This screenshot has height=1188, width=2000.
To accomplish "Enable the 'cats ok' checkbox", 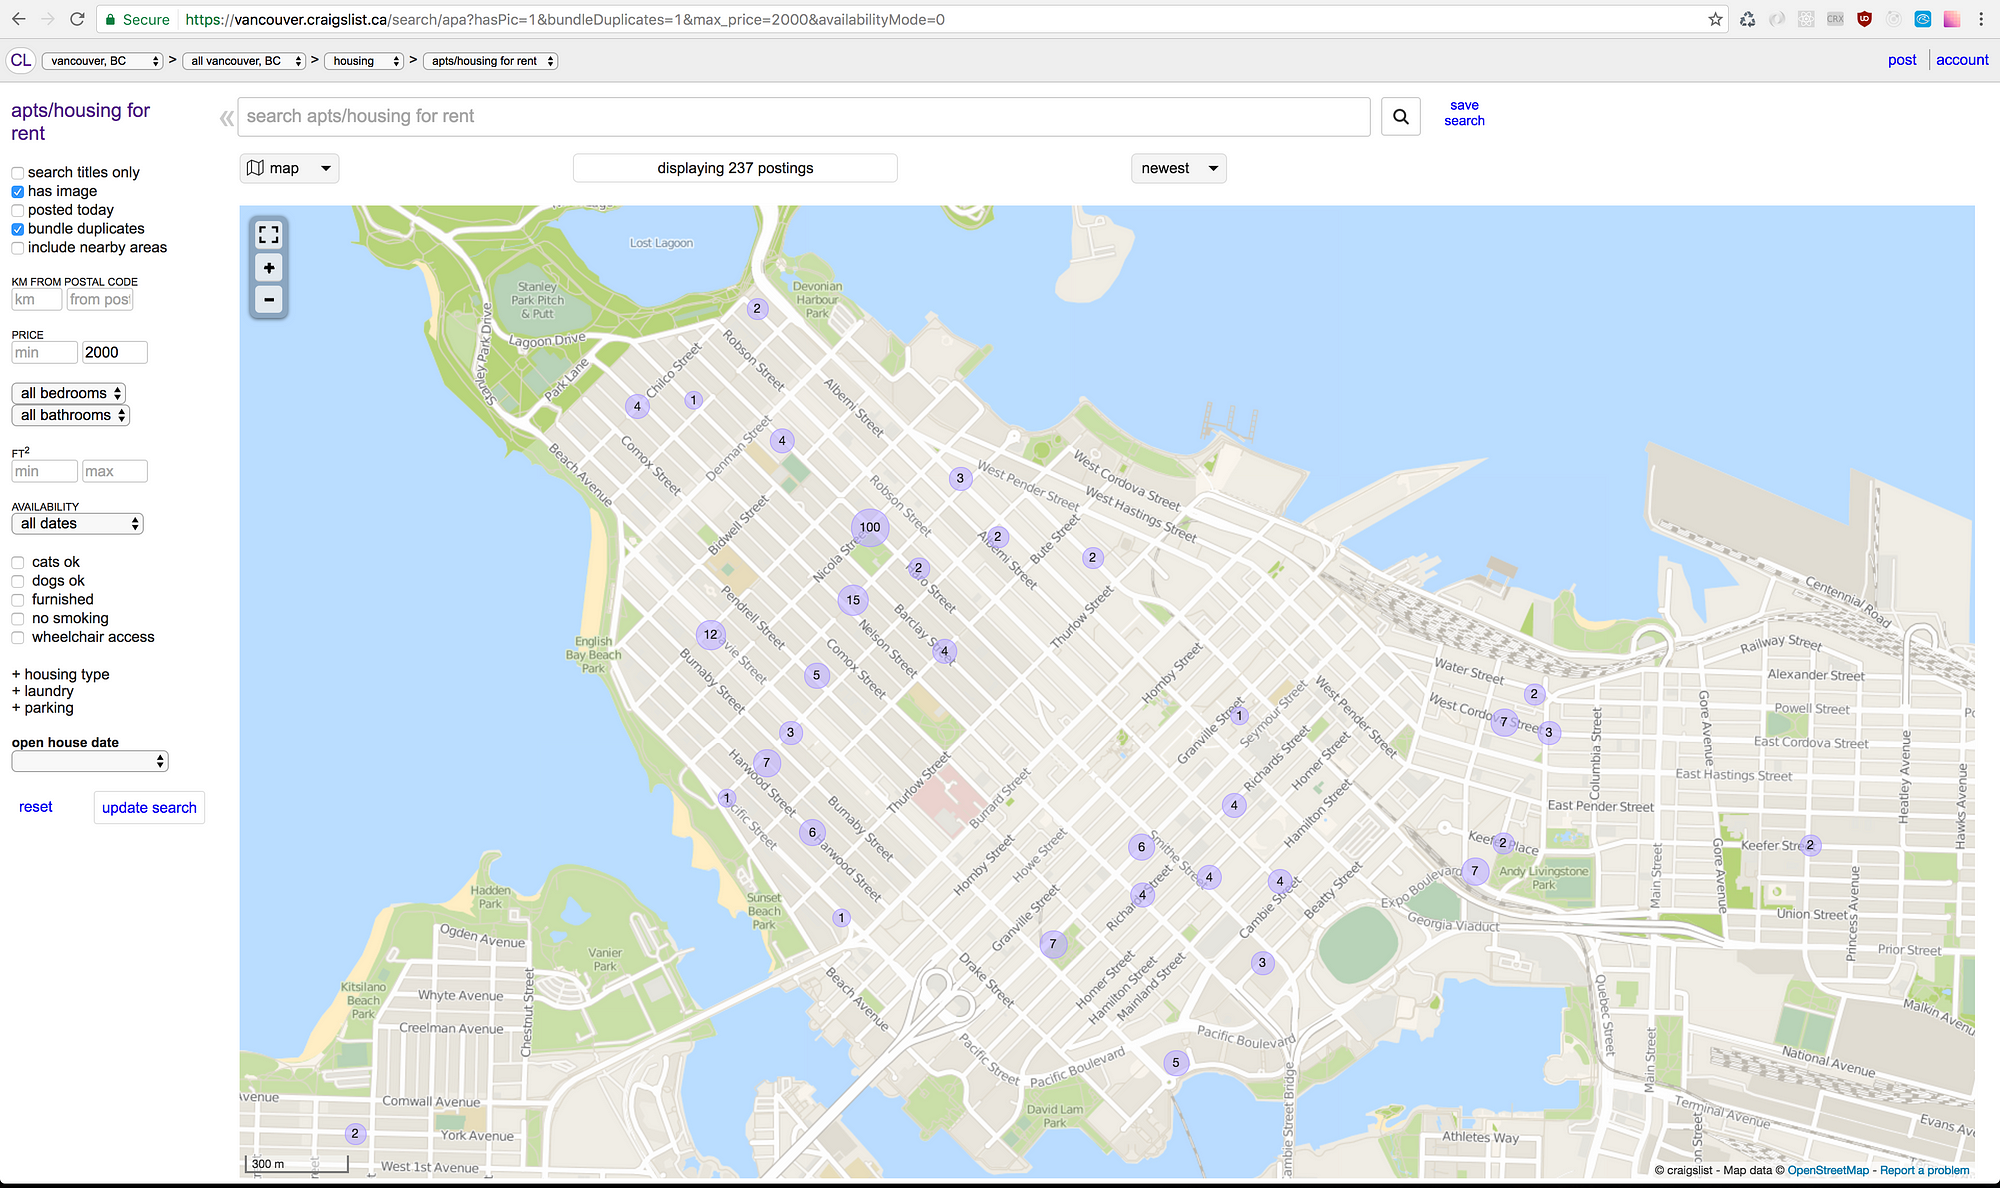I will (18, 561).
